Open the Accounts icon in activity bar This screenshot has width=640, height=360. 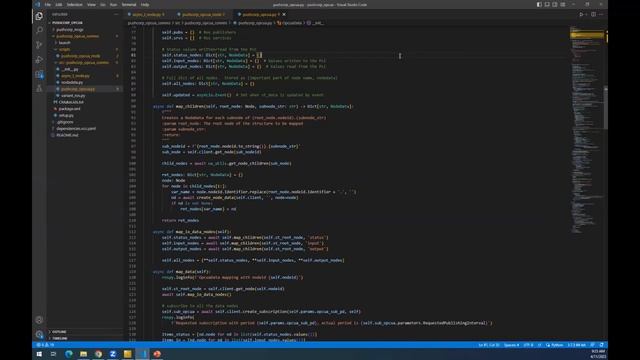click(39, 320)
